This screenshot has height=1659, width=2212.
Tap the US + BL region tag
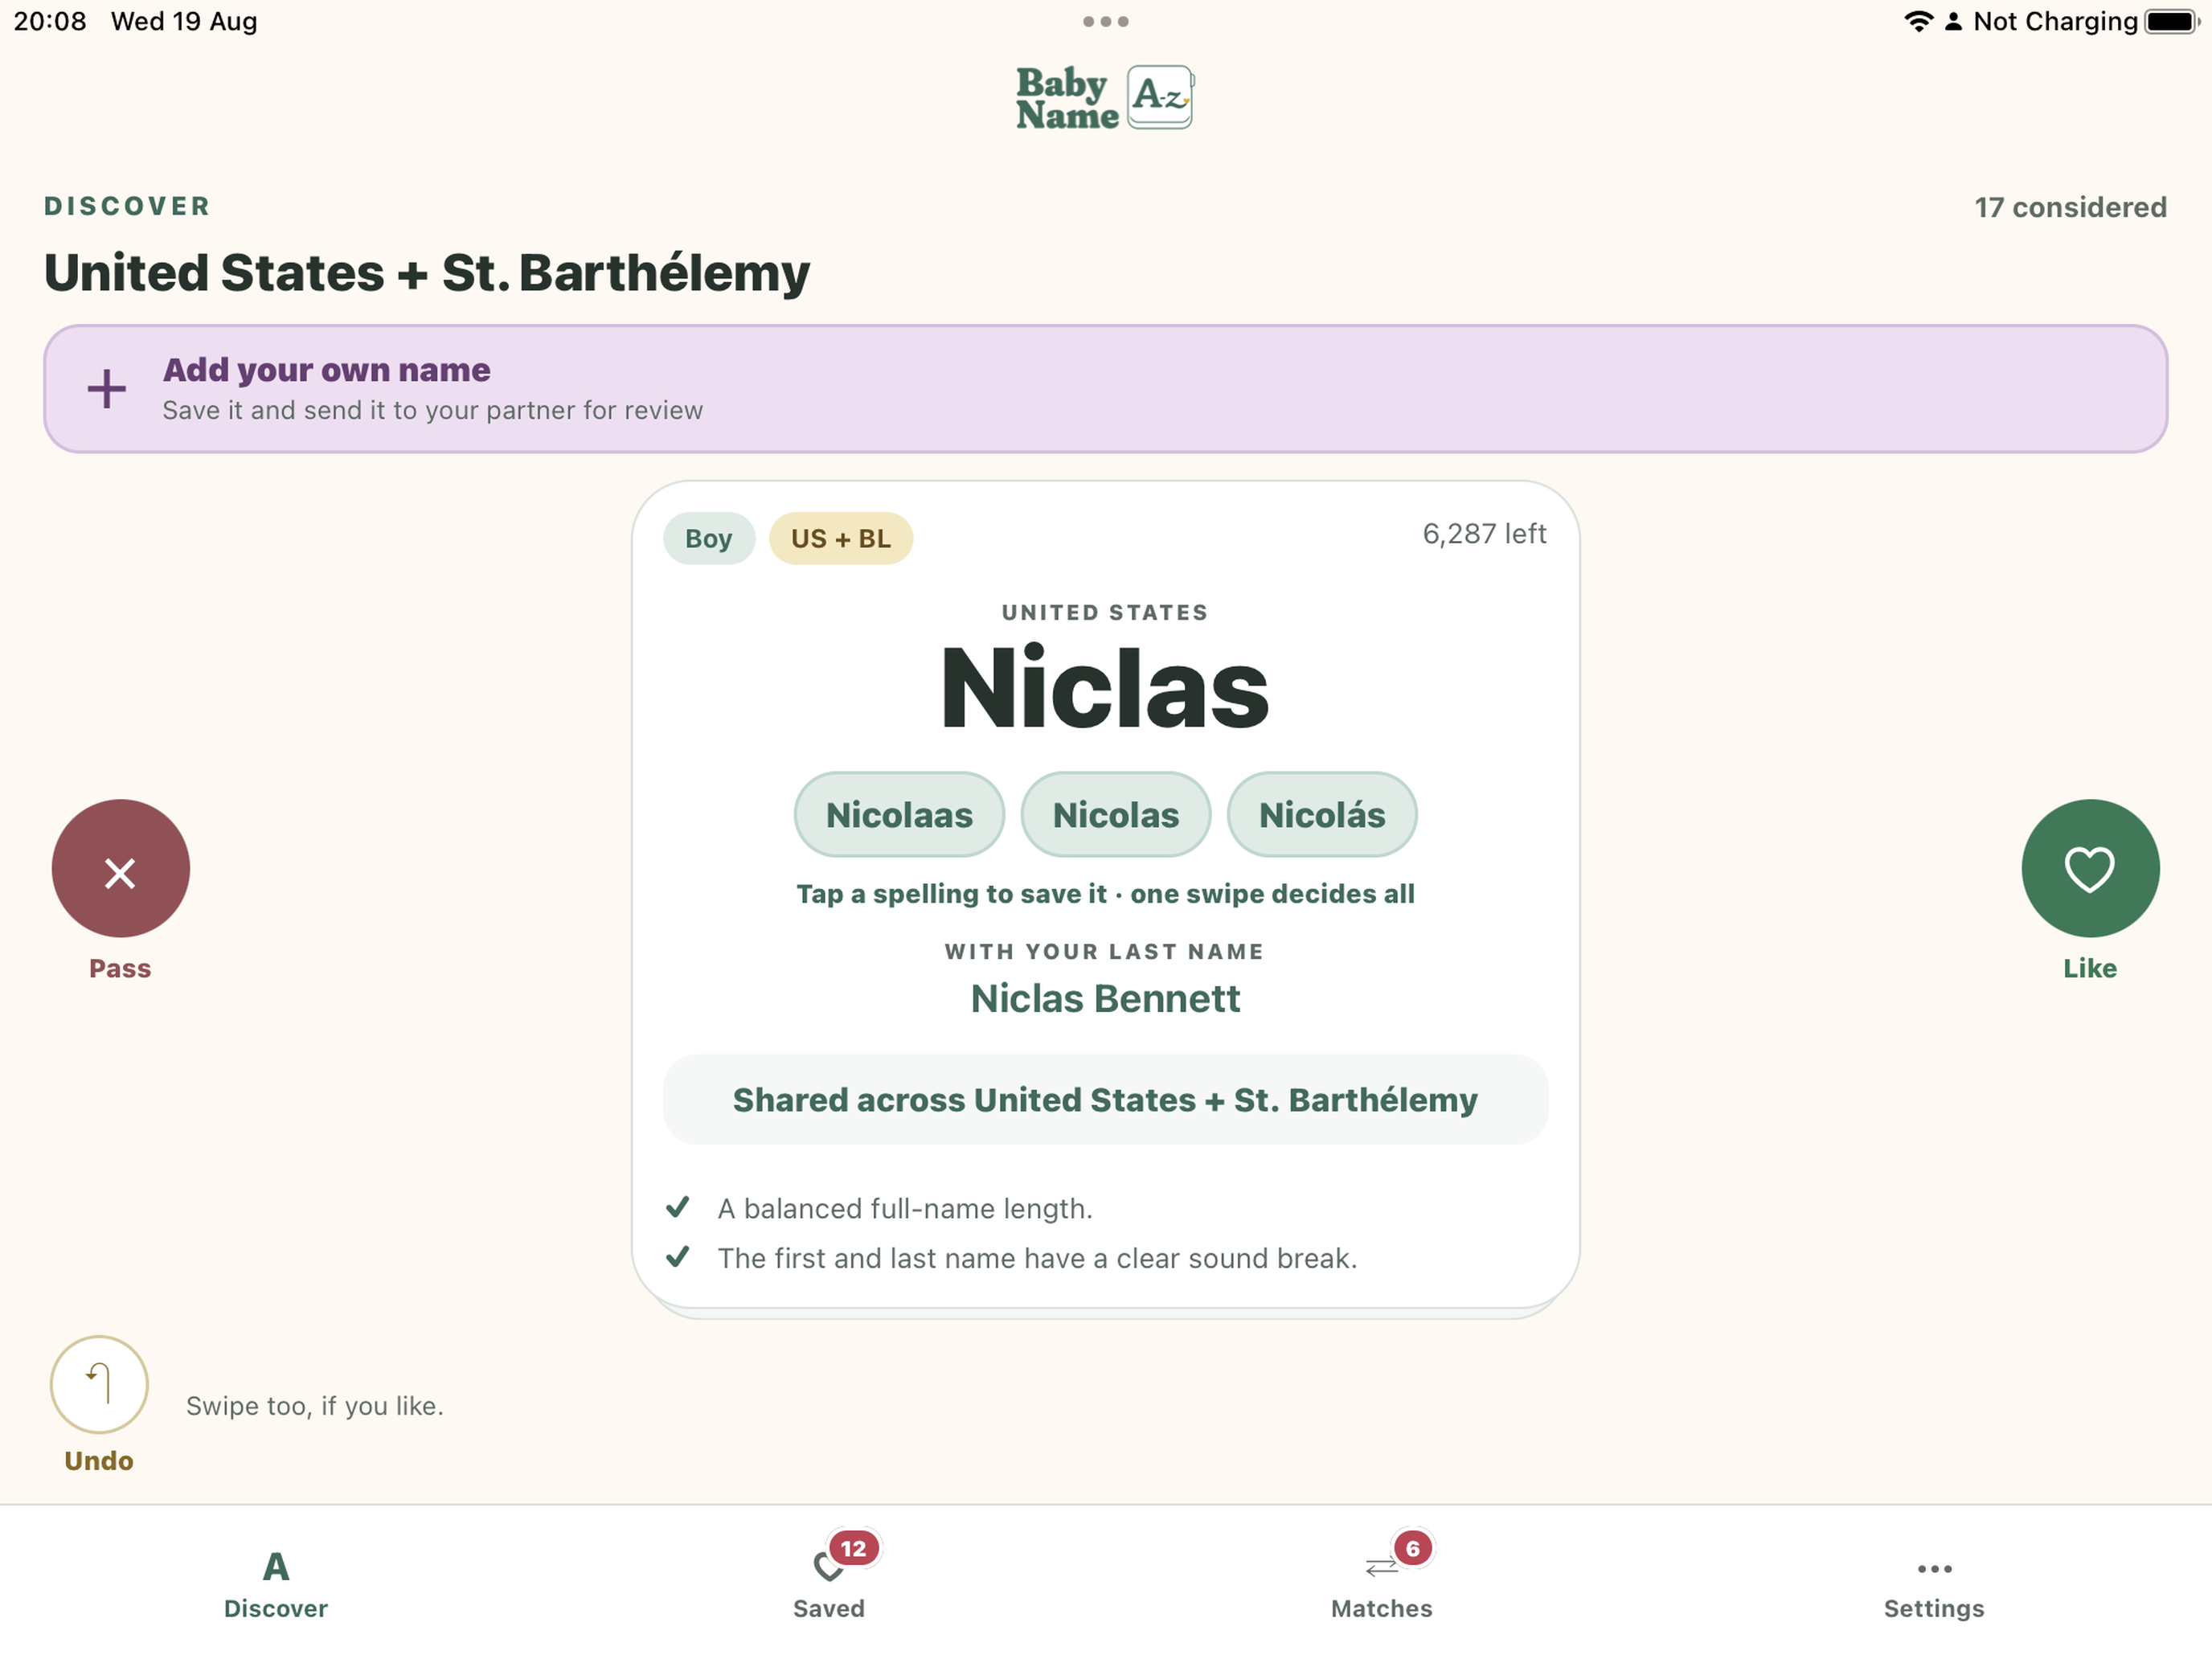pyautogui.click(x=840, y=538)
